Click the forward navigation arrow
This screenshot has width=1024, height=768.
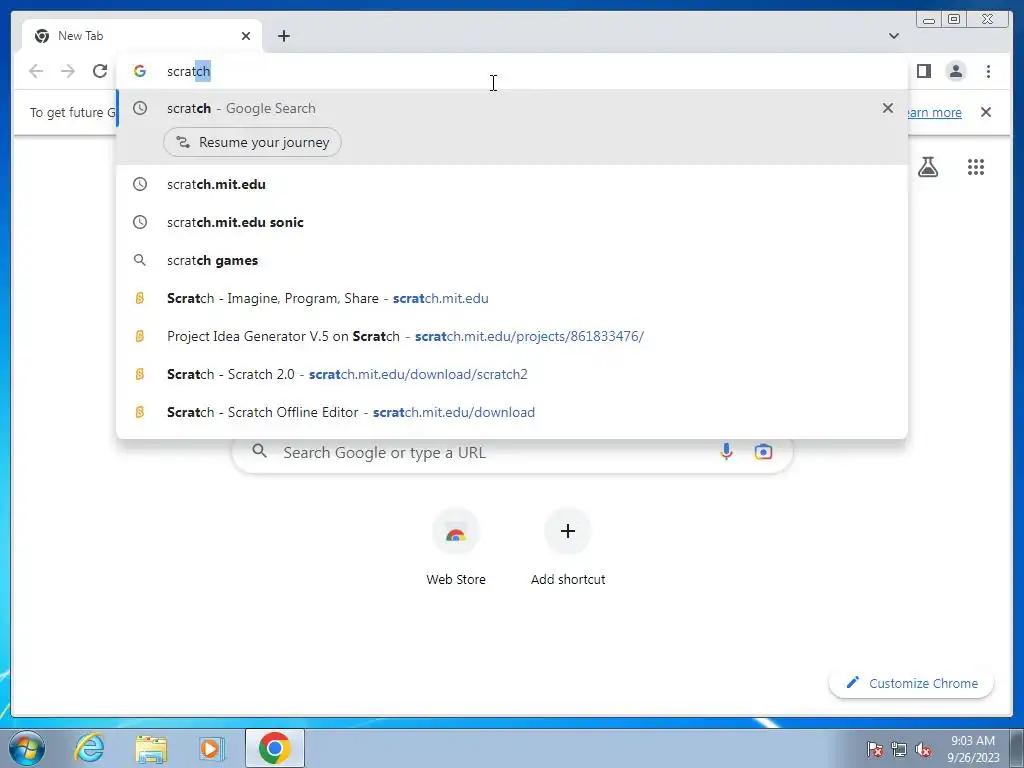pos(68,71)
